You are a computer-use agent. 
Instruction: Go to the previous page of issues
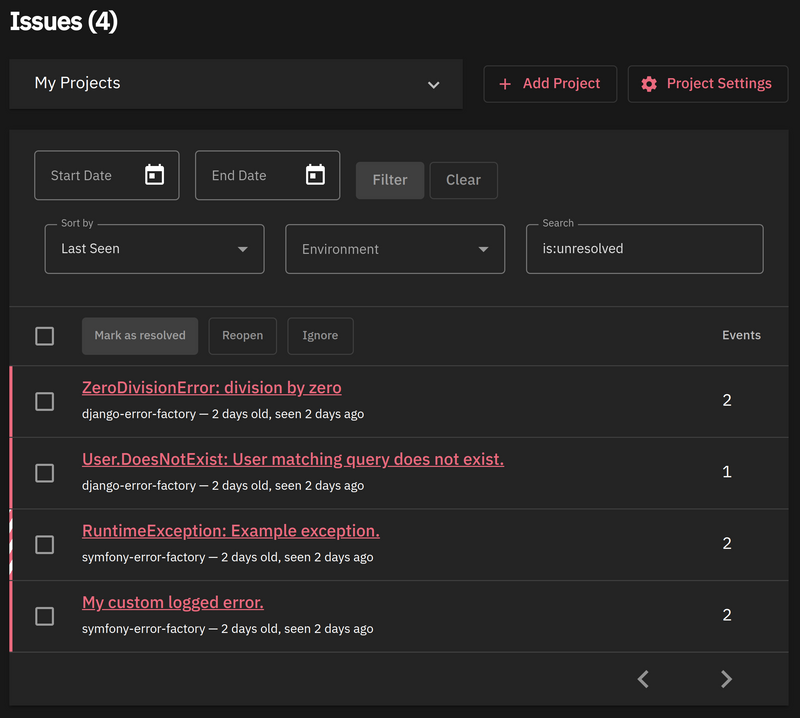coord(643,679)
